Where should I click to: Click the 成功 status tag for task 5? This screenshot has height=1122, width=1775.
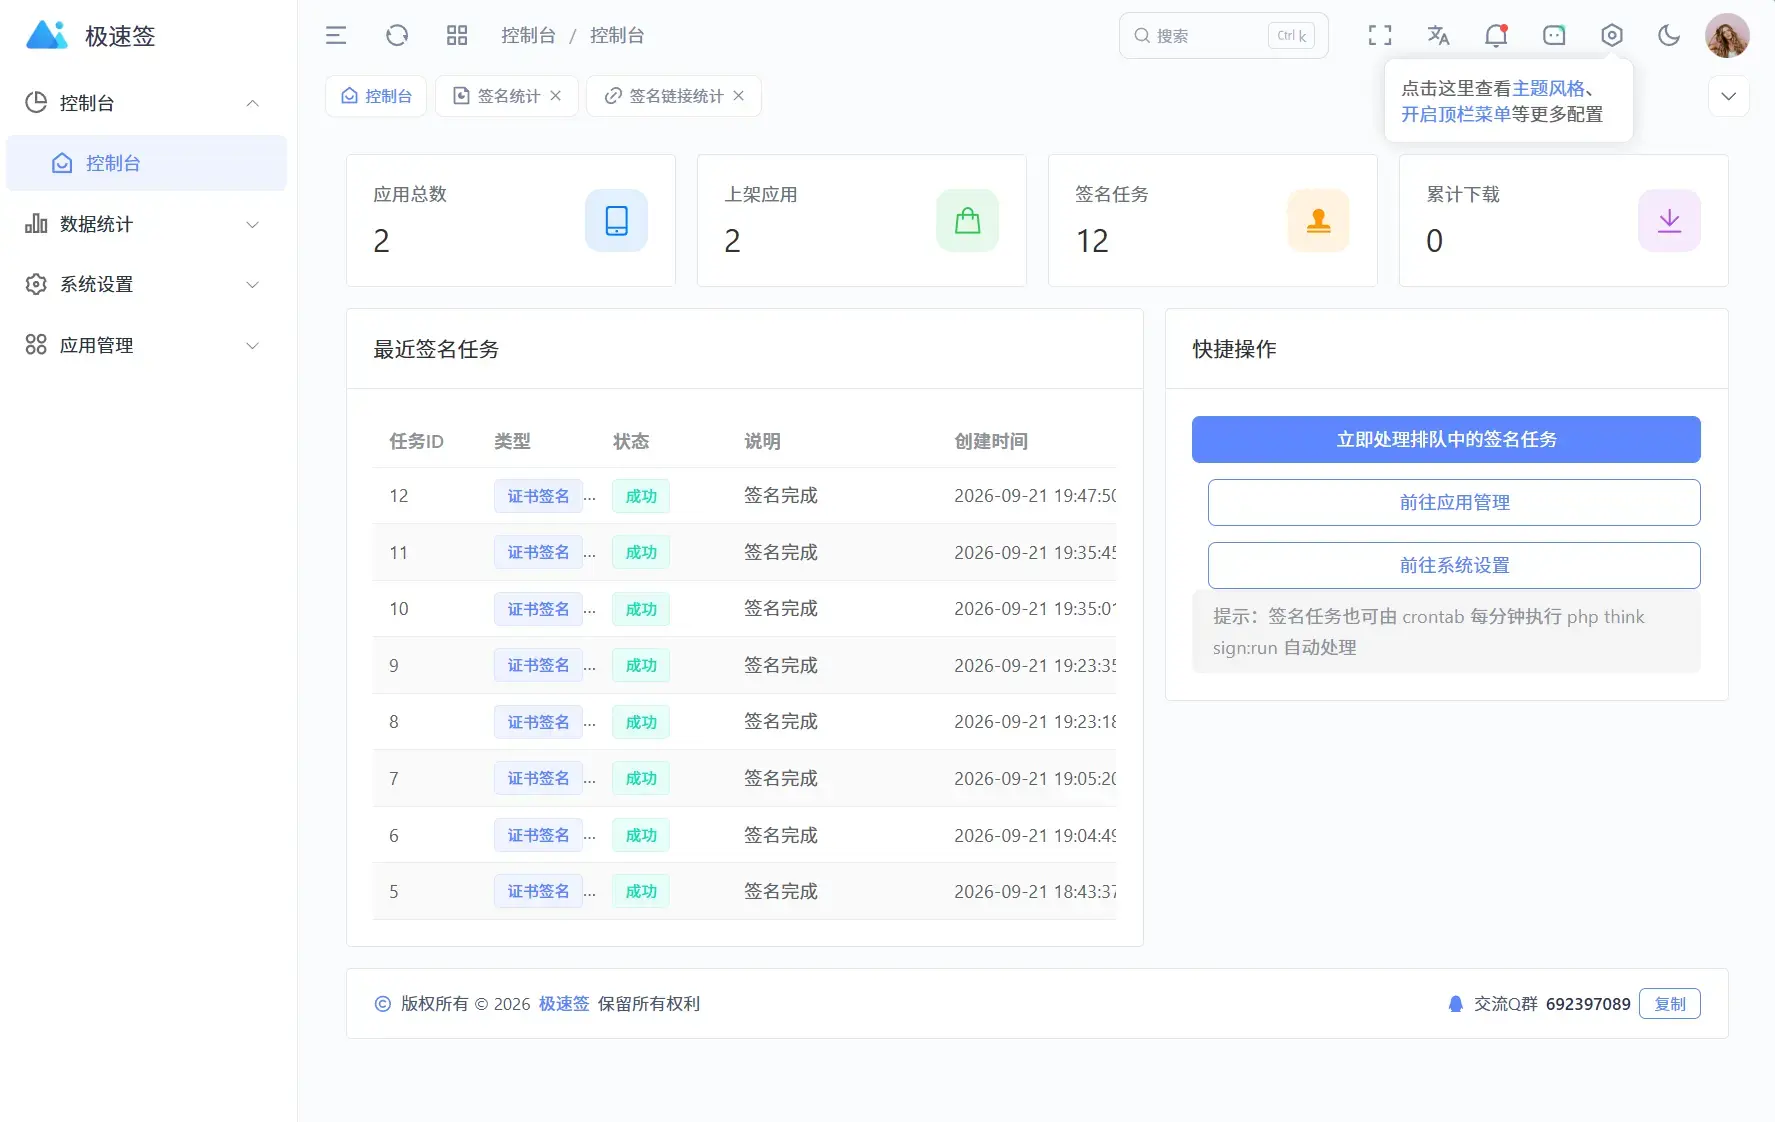[x=641, y=891]
